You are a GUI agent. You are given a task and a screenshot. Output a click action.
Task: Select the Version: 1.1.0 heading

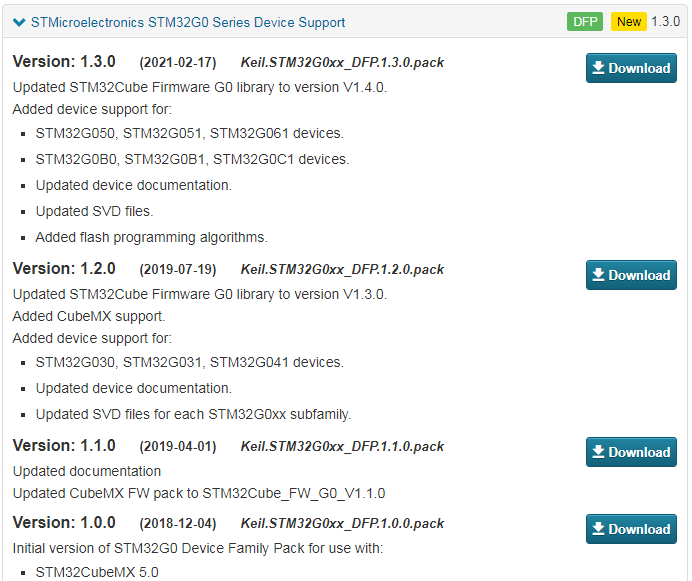pyautogui.click(x=64, y=446)
